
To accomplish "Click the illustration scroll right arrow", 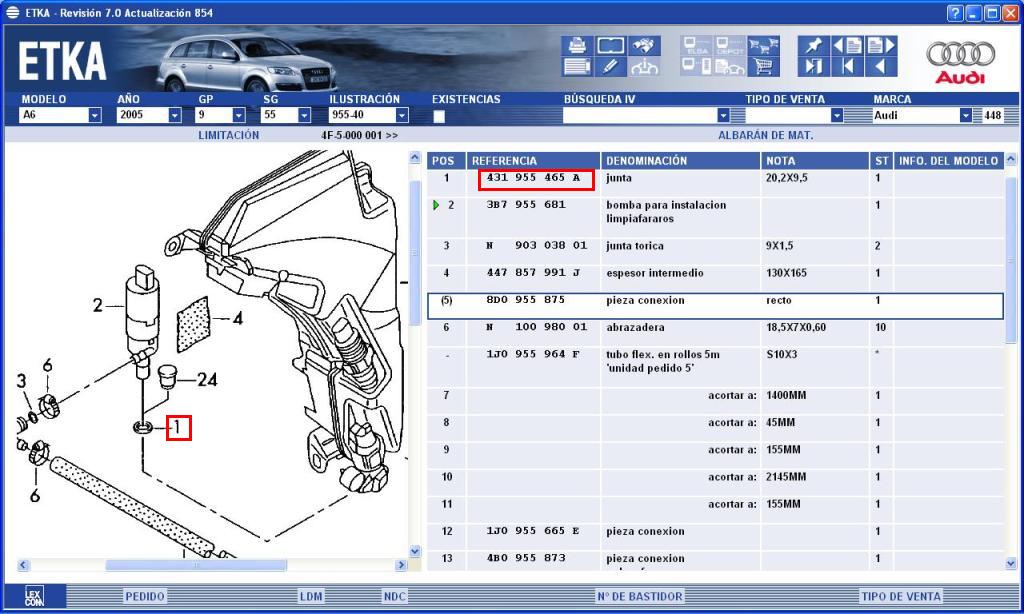I will [x=402, y=565].
